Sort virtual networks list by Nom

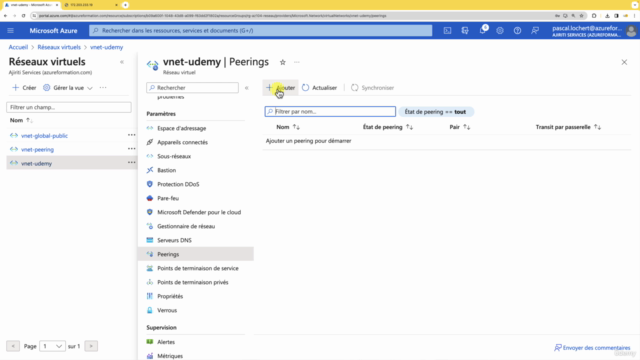pyautogui.click(x=21, y=120)
